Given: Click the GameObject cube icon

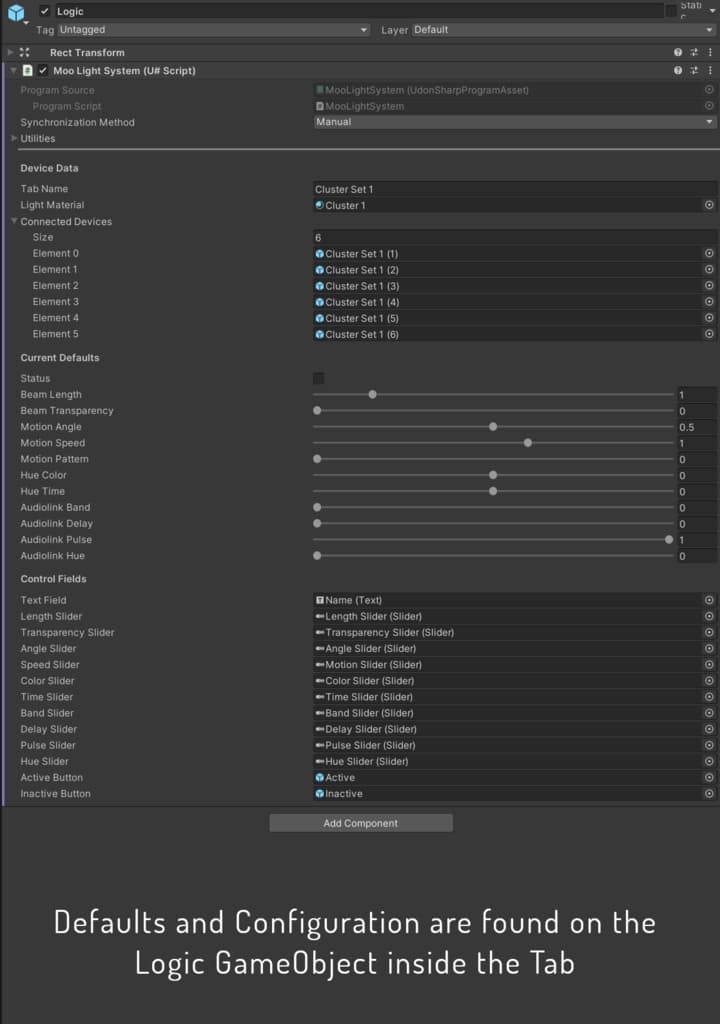Looking at the screenshot, I should 16,12.
